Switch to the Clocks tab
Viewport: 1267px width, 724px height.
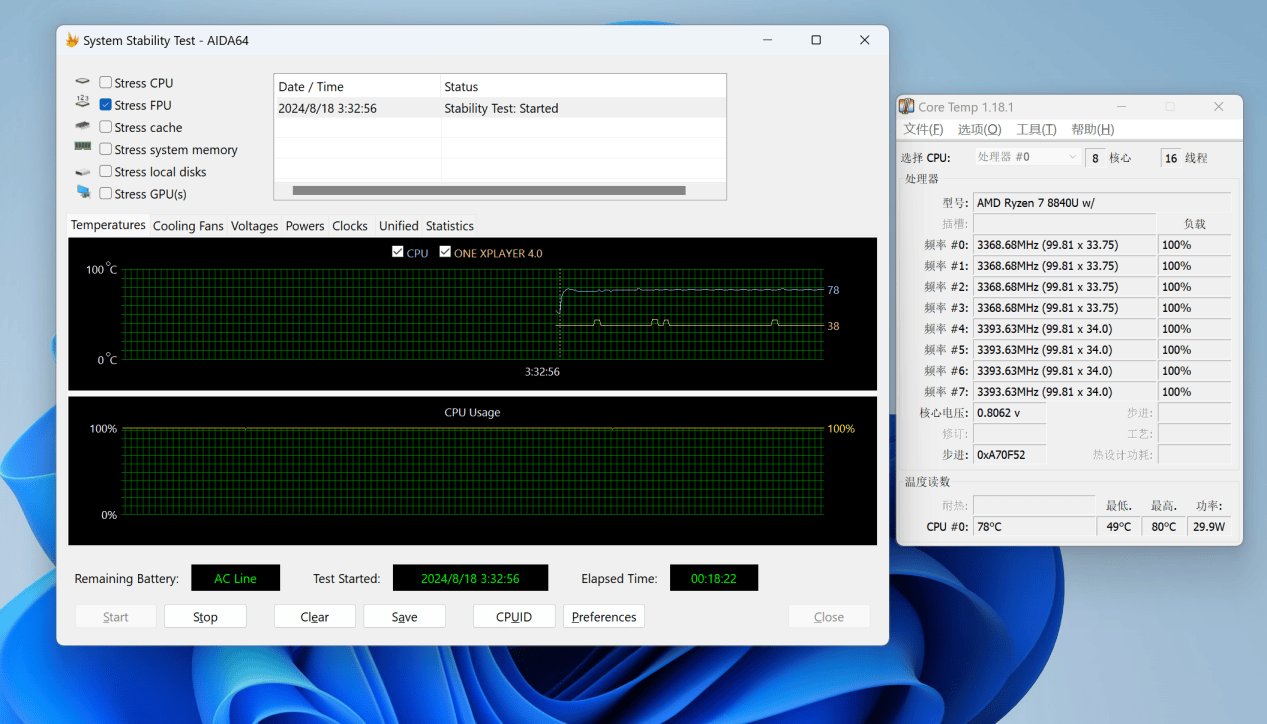click(x=350, y=226)
